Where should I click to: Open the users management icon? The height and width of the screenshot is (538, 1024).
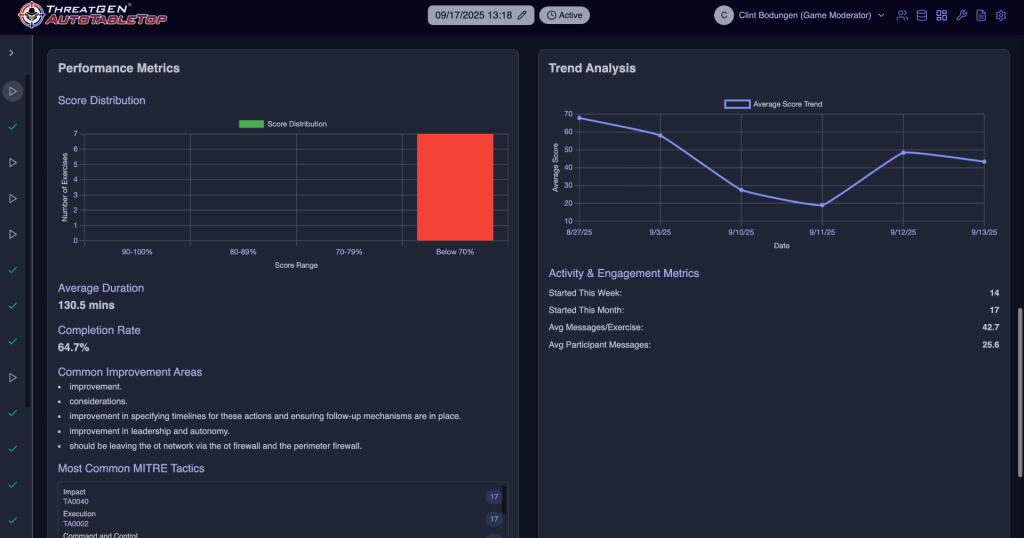902,15
